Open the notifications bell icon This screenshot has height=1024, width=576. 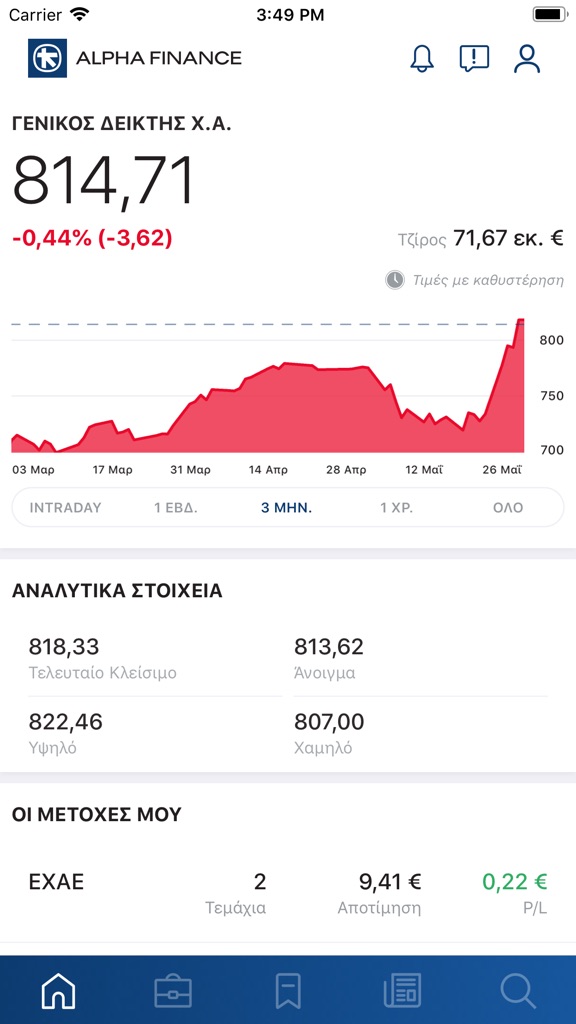421,58
